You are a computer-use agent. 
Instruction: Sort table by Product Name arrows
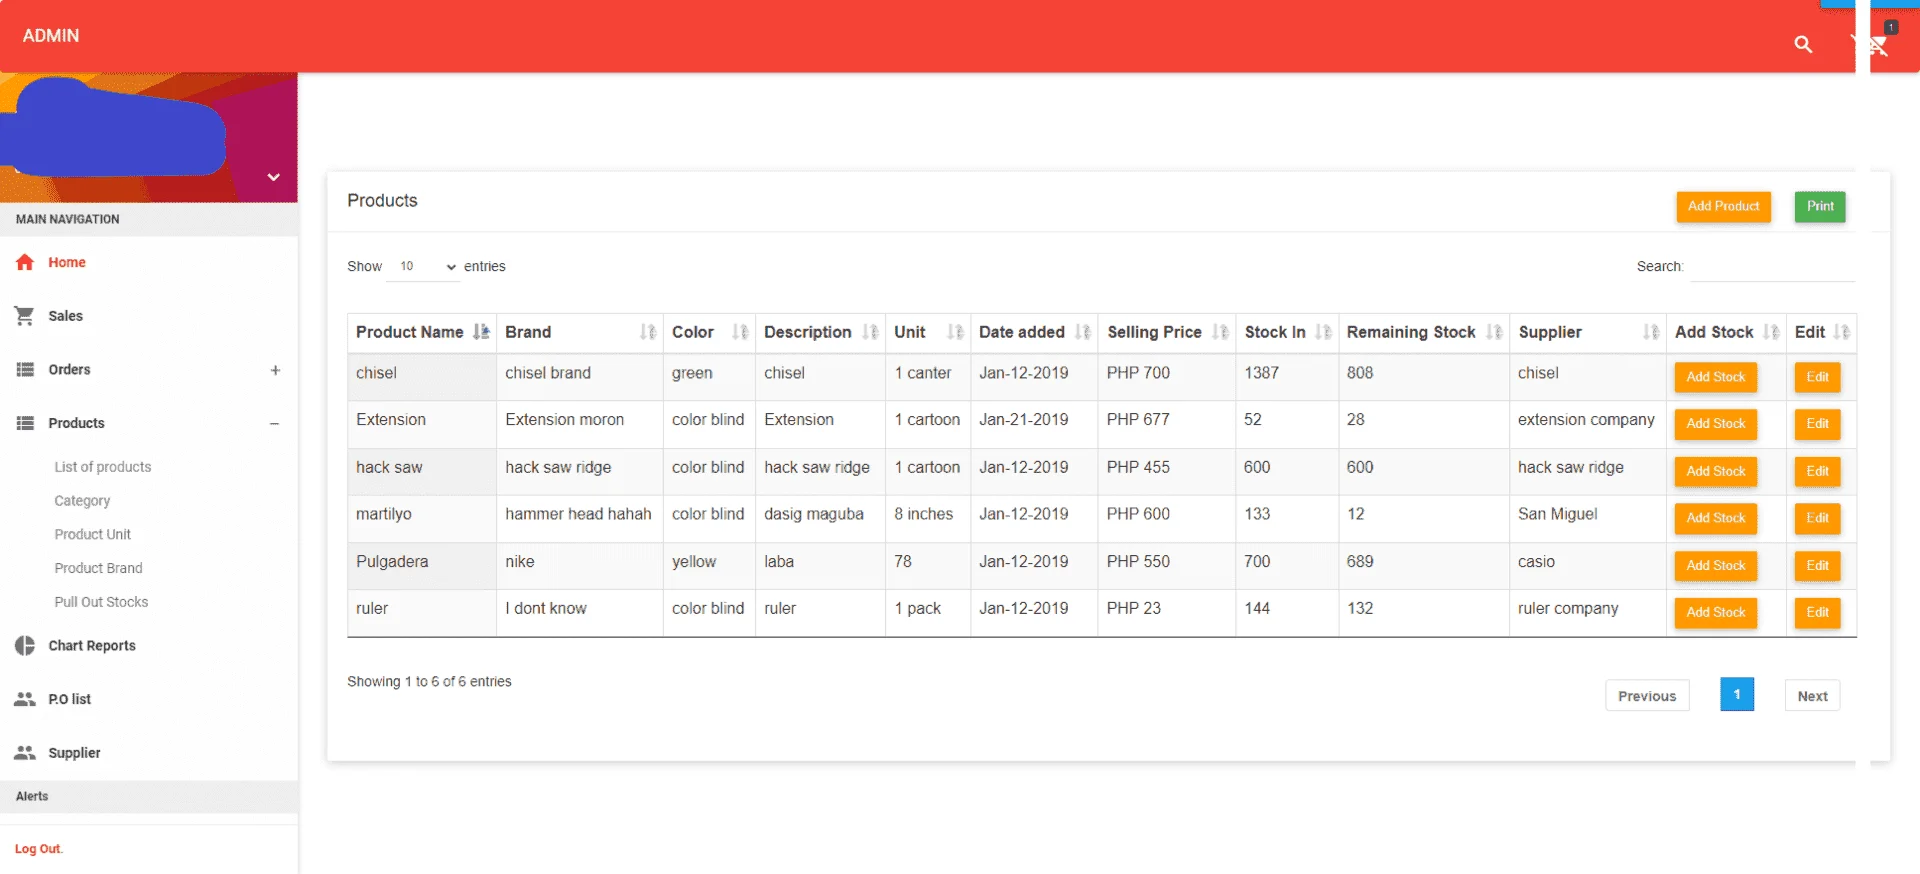[481, 332]
